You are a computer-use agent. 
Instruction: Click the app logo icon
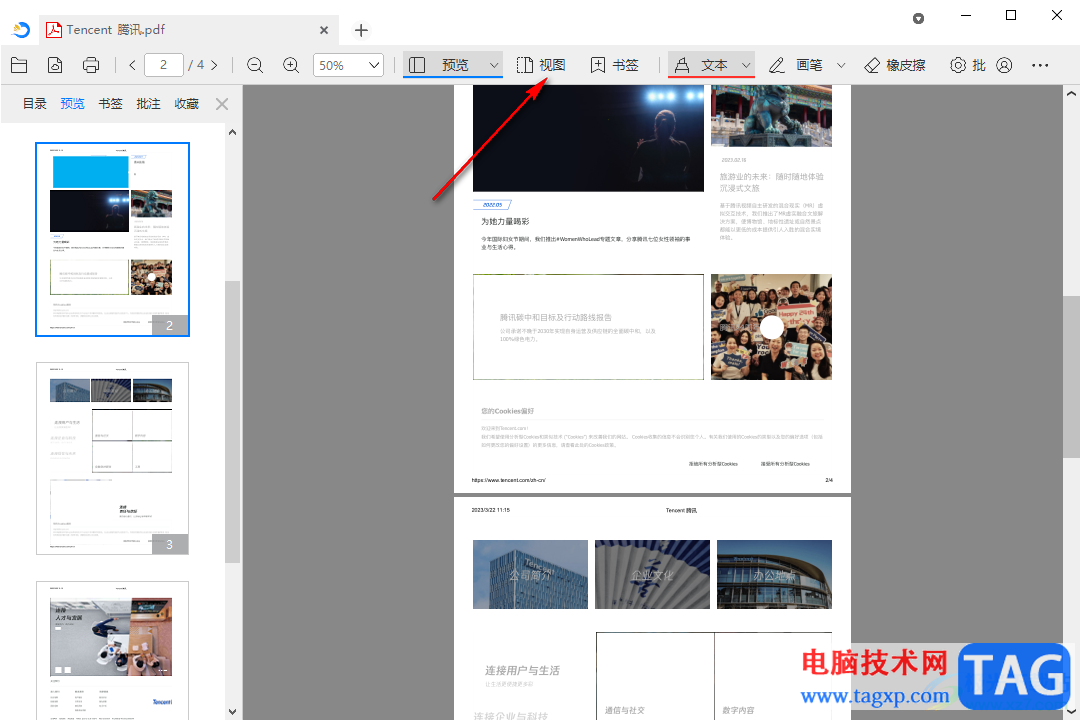(x=21, y=30)
